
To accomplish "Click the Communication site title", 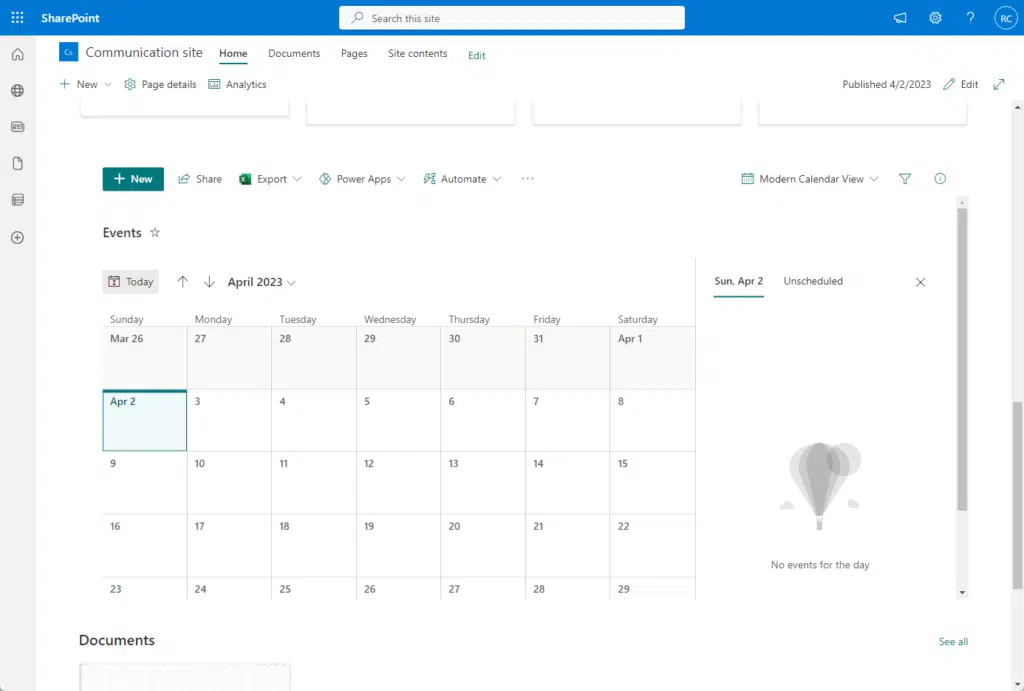I will tap(144, 52).
